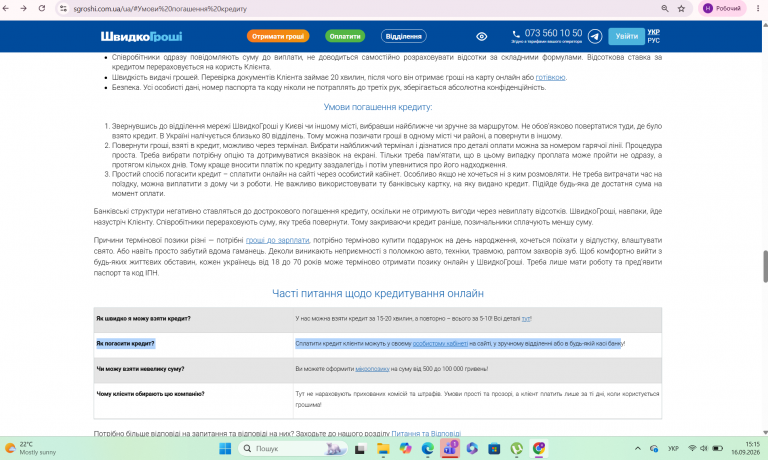Open uTorrent from taskbar

516,448
